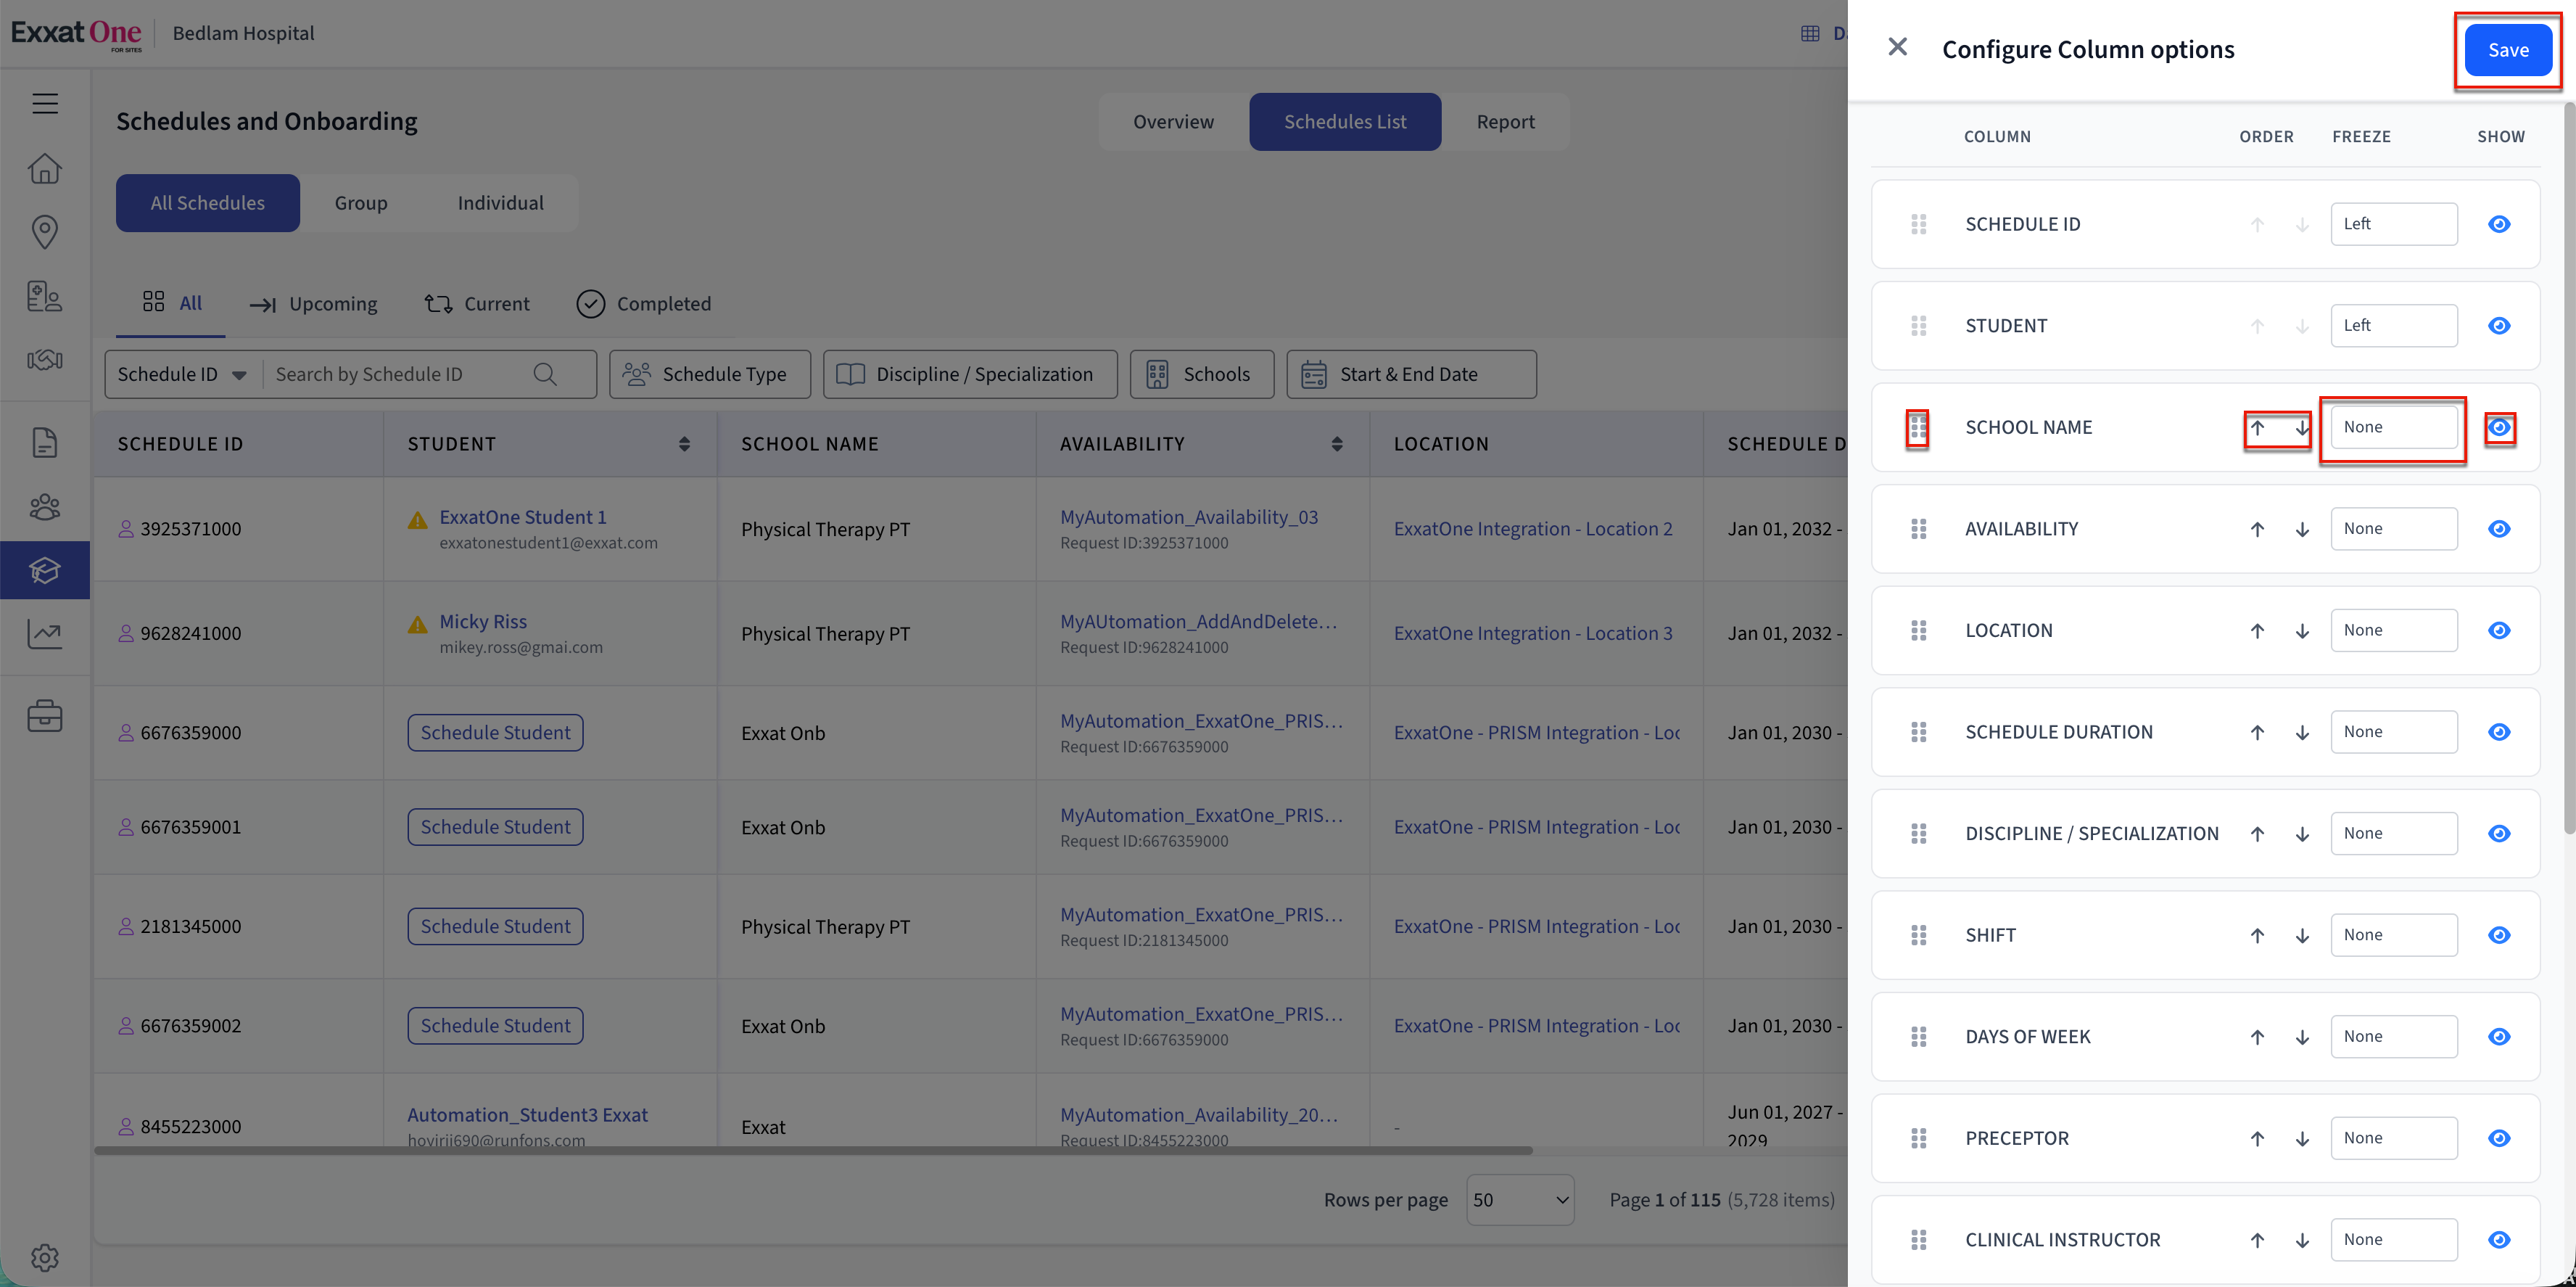
Task: Move DAYS OF WEEK column down
Action: tap(2302, 1037)
